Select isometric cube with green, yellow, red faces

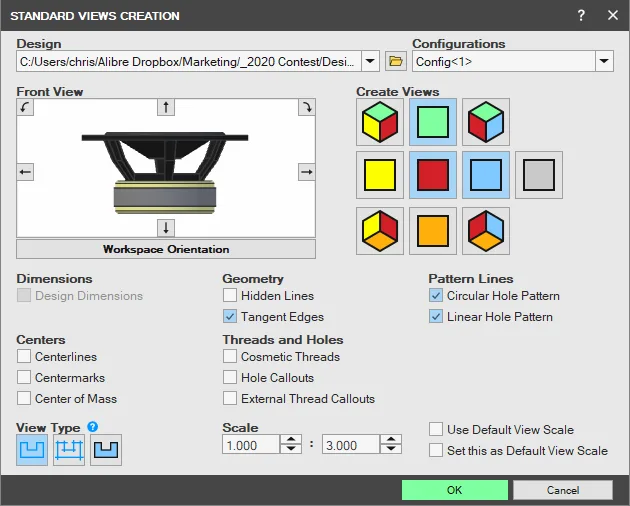(380, 122)
